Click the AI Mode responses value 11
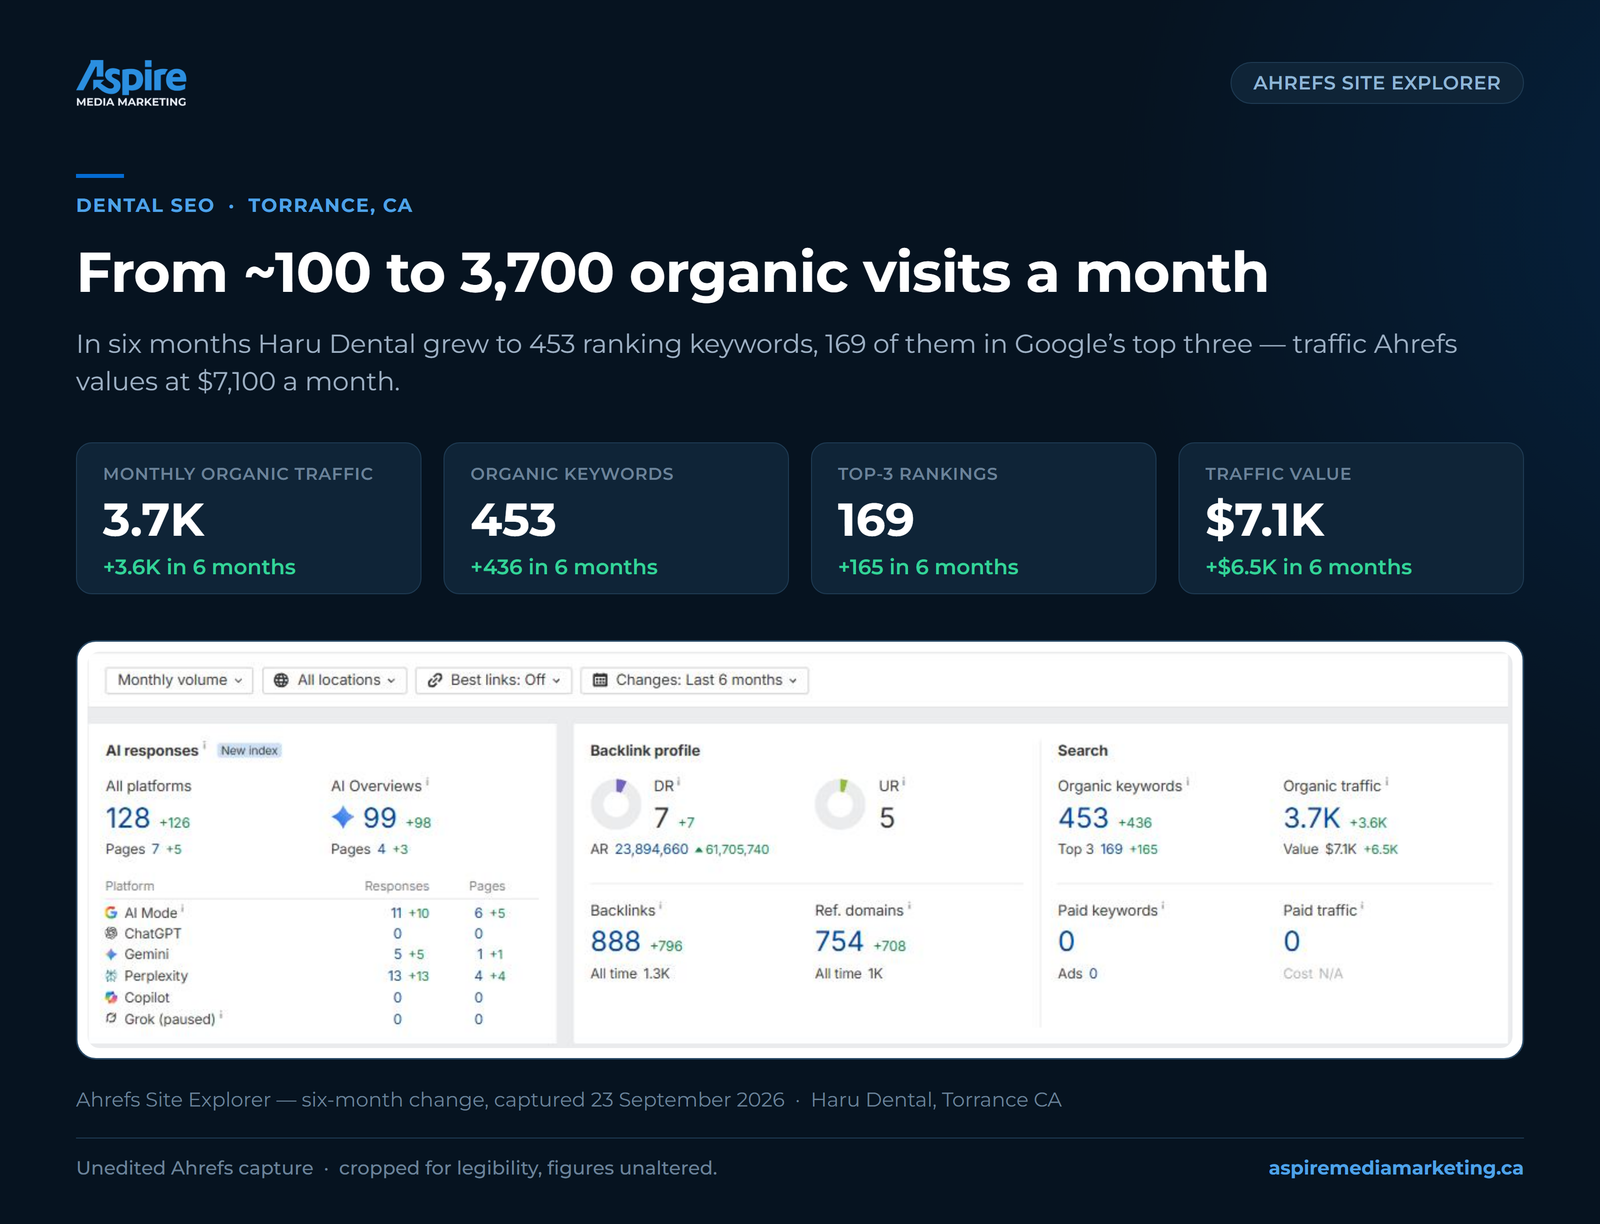Screen dimensions: 1600x1224 point(396,913)
